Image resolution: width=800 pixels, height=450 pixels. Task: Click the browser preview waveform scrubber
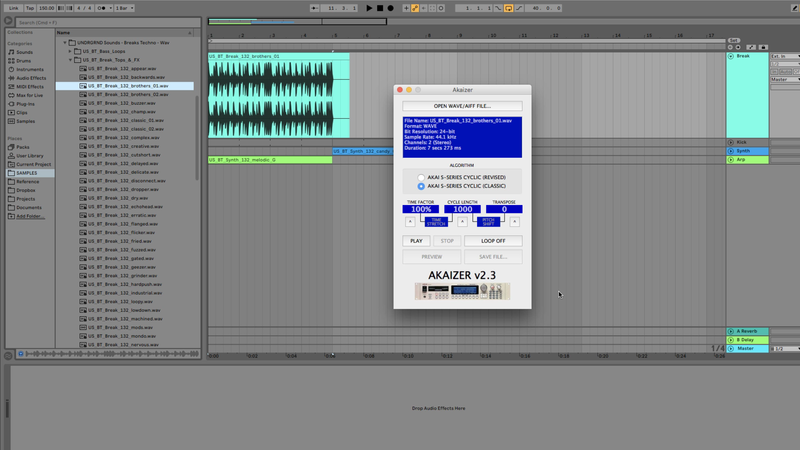[x=112, y=354]
